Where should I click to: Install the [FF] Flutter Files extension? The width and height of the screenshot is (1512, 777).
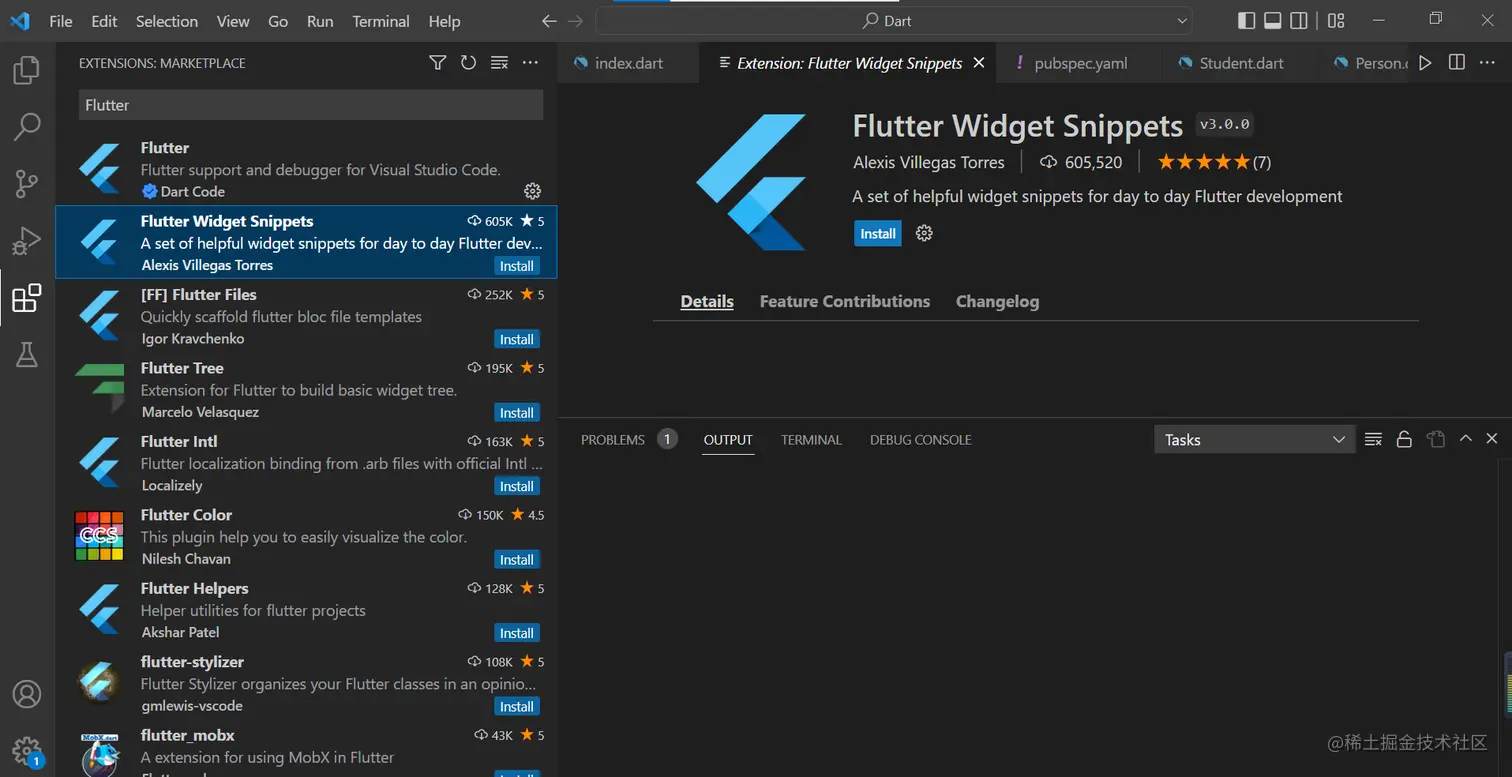click(x=516, y=339)
